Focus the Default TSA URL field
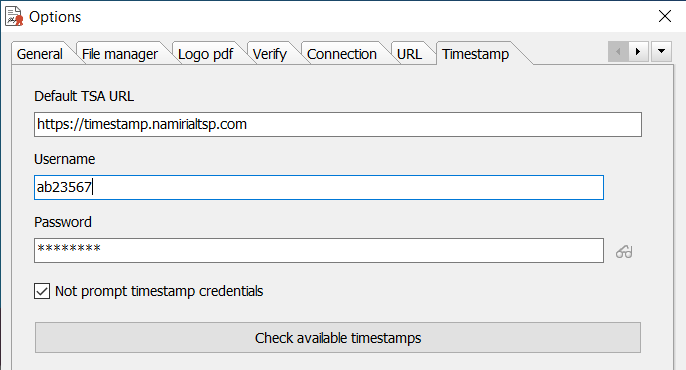Image resolution: width=686 pixels, height=370 pixels. [x=338, y=124]
